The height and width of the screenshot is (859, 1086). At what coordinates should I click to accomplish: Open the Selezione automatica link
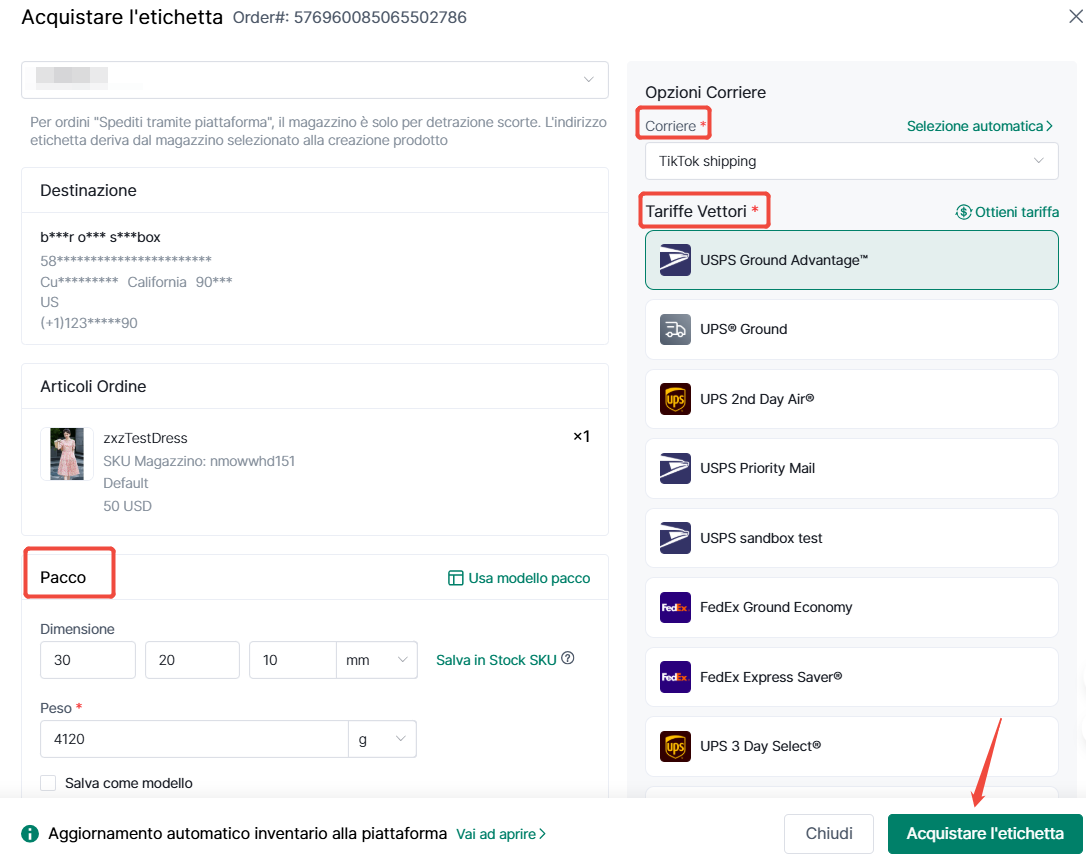click(x=979, y=126)
